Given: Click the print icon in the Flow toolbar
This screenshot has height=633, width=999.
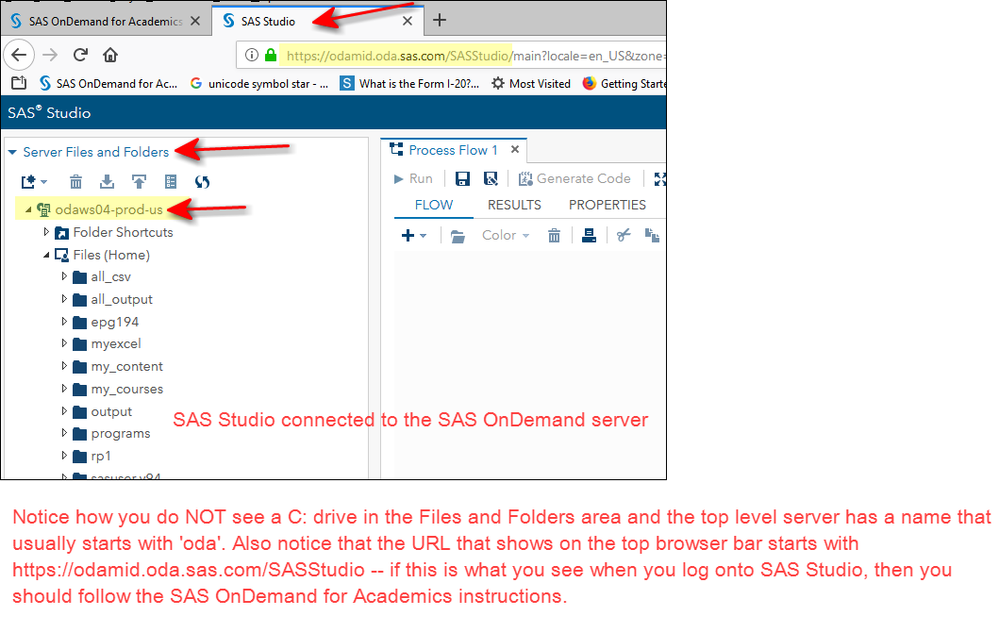Looking at the screenshot, I should [589, 236].
